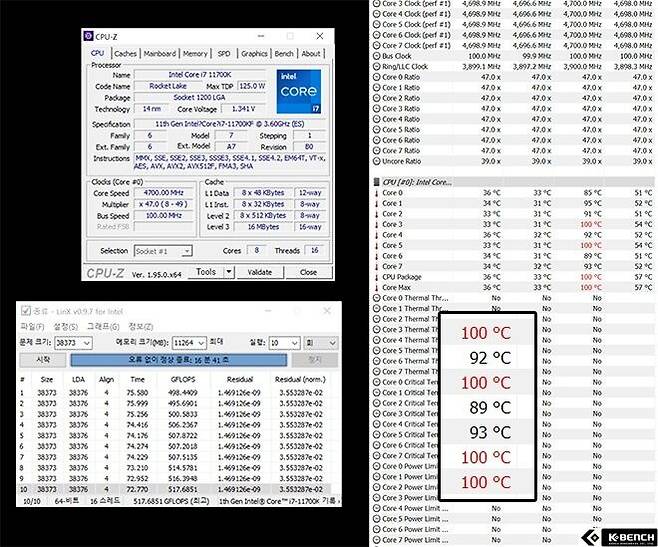Image resolution: width=658 pixels, height=547 pixels.
Task: Click icon beside Core 0 Thermal Throttling row
Action: 376,298
